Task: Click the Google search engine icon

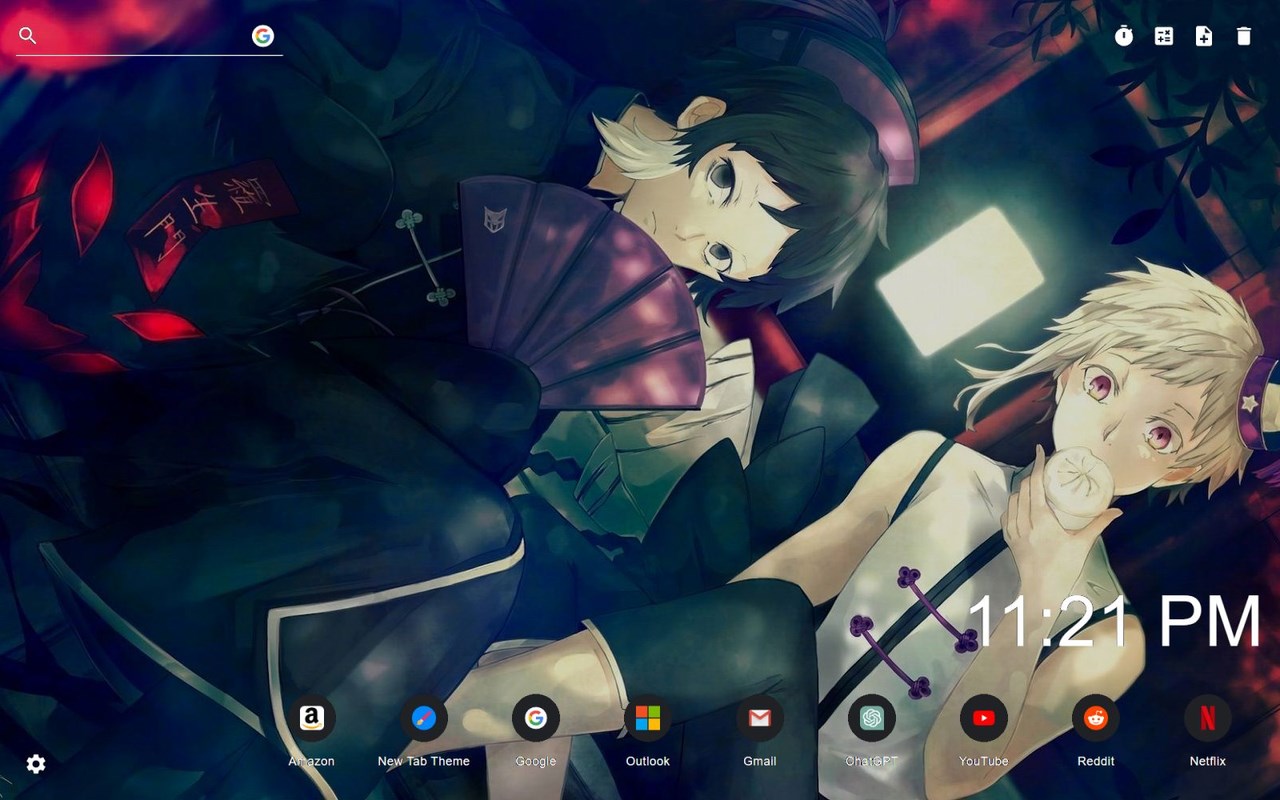Action: click(x=263, y=36)
